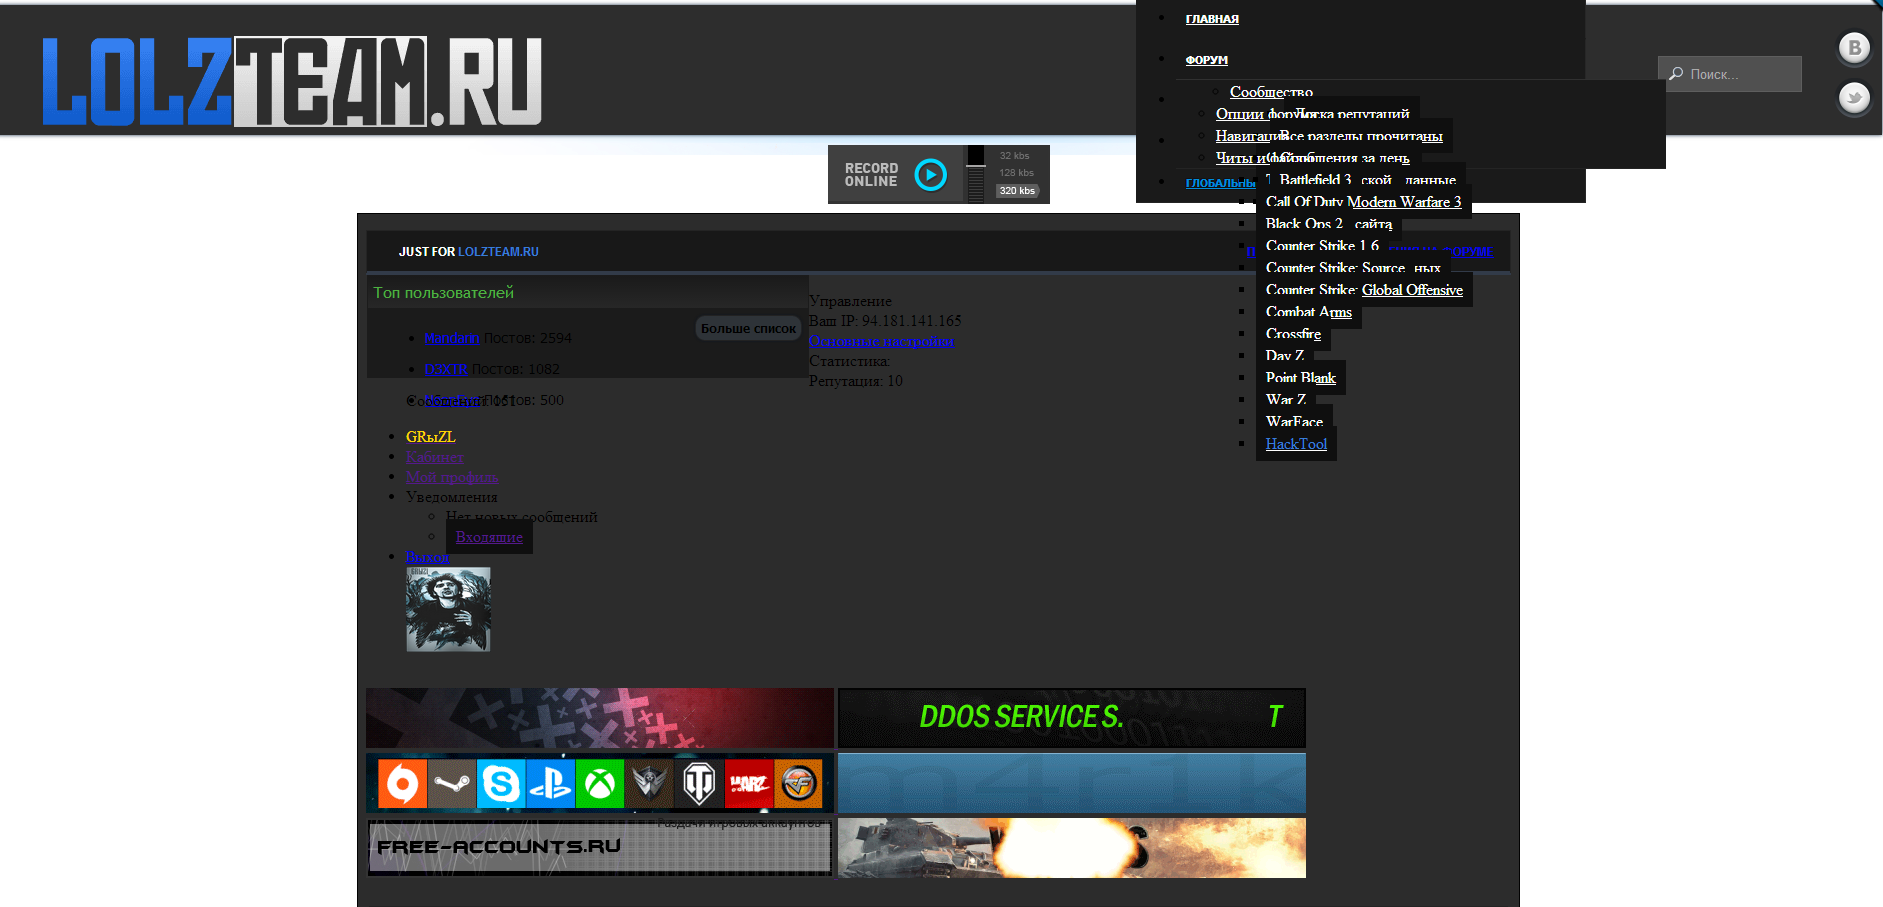Click the Warface skull emblem icon
This screenshot has height=907, width=1883.
[x=649, y=784]
